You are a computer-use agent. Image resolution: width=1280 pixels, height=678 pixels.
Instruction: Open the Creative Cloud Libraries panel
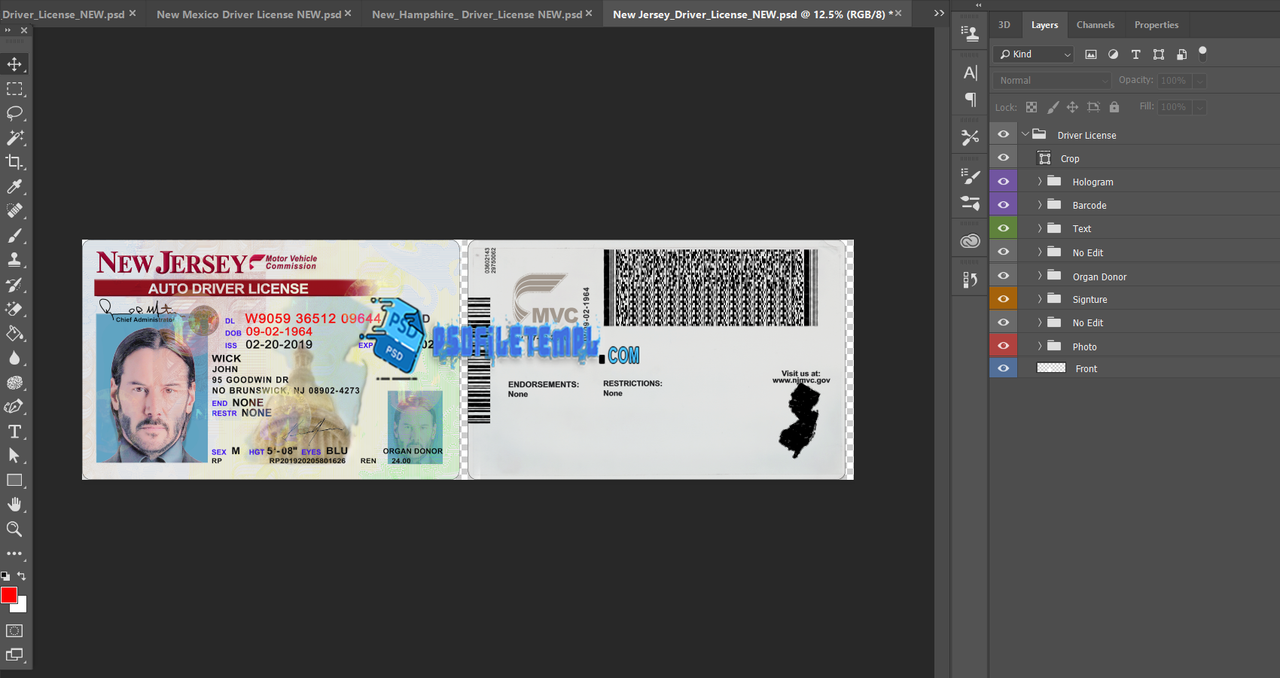coord(970,241)
